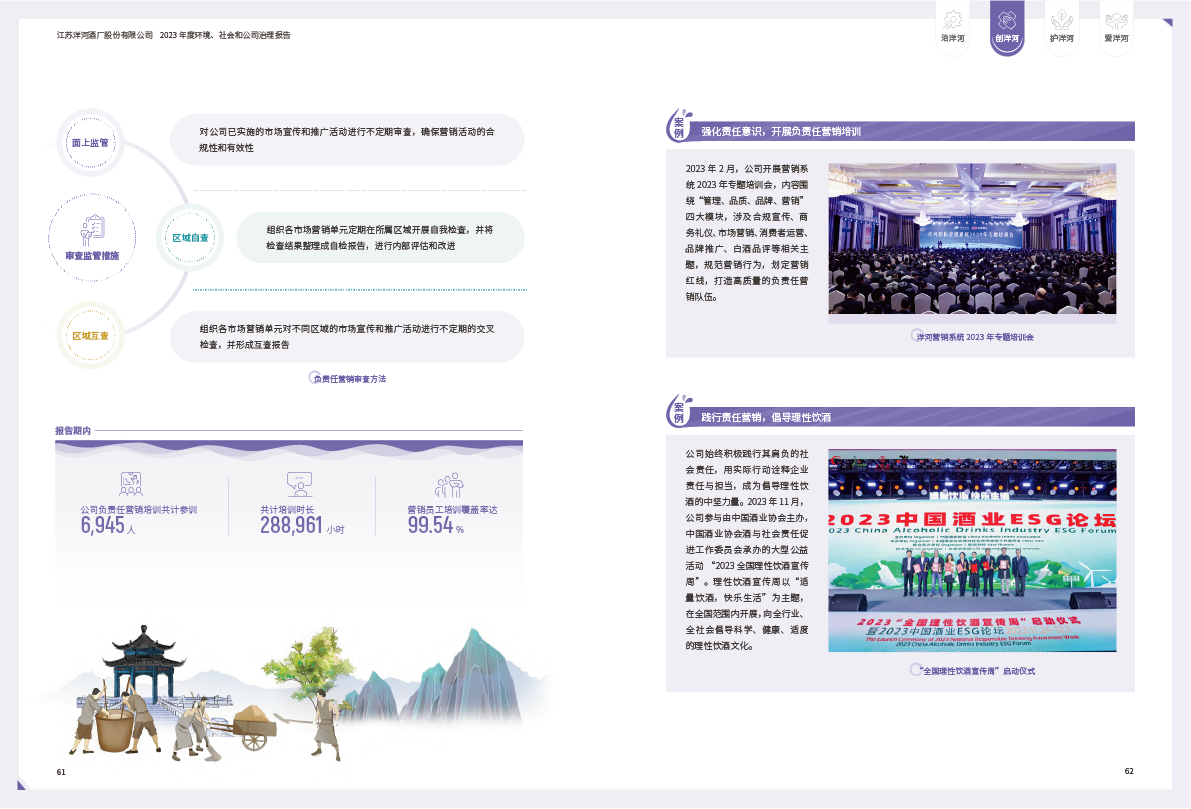
Task: Click the training participants icon above 6,945
Action: [x=131, y=485]
